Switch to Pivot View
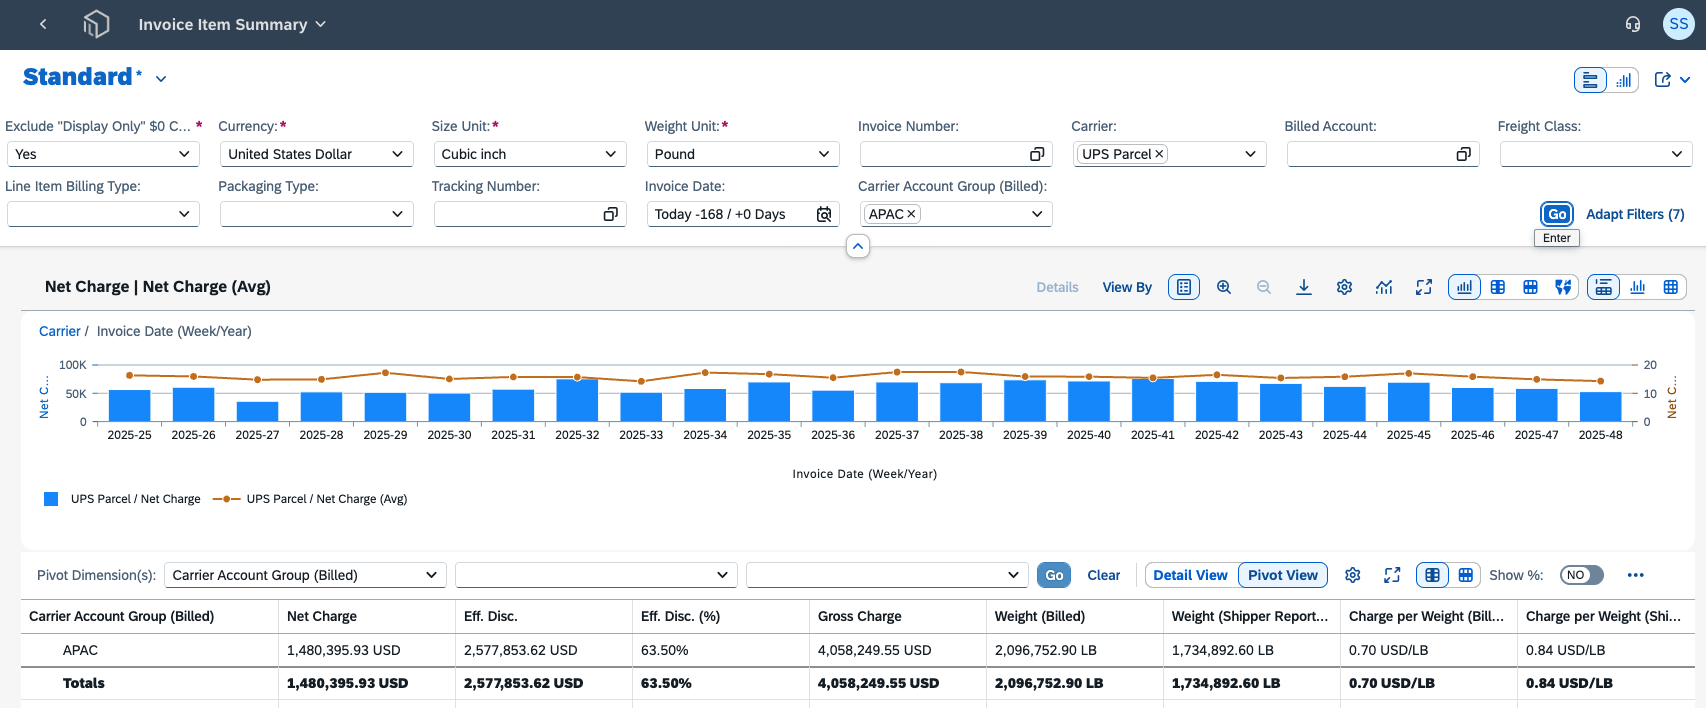 tap(1283, 575)
